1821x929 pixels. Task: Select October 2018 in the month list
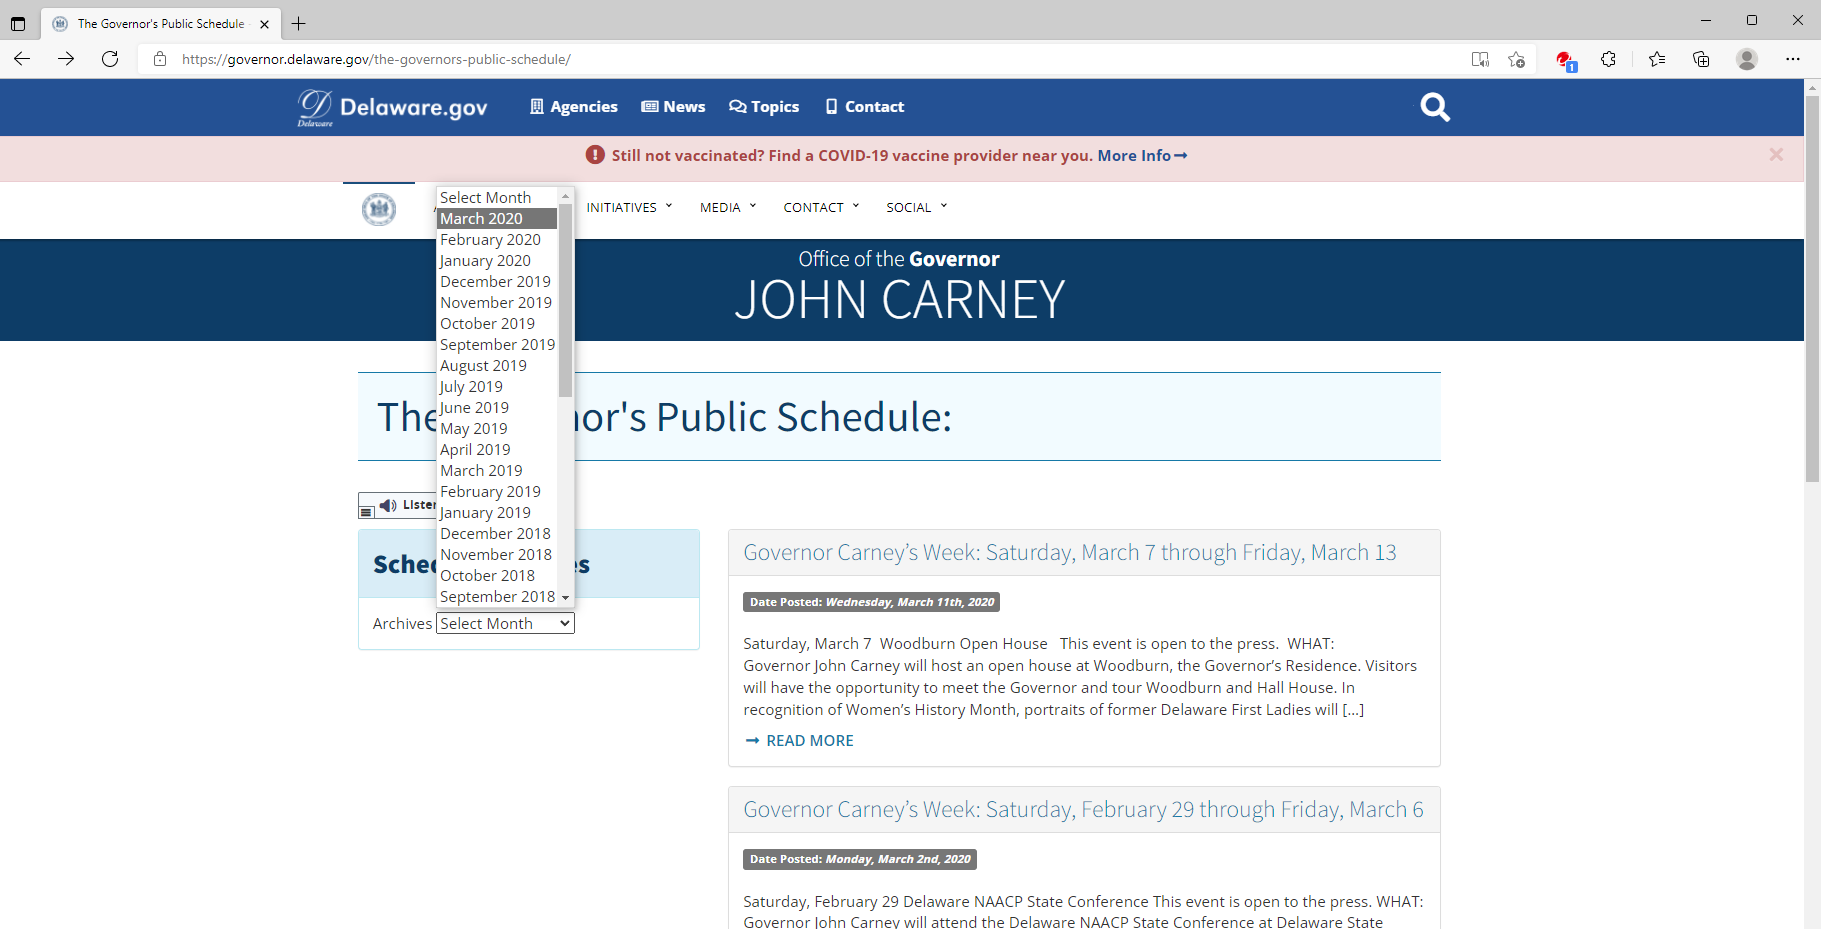click(x=497, y=575)
